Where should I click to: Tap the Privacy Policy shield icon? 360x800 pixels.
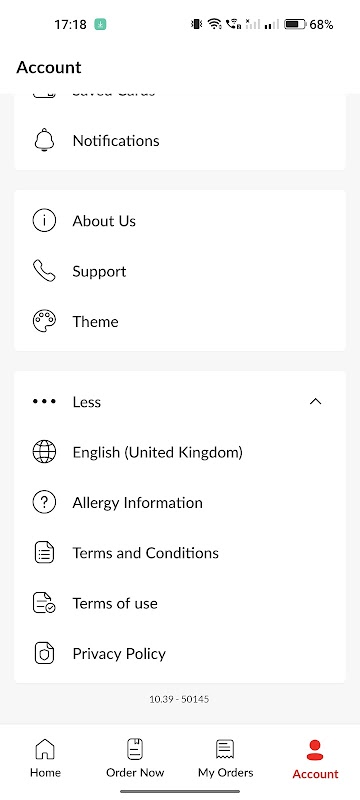coord(44,654)
